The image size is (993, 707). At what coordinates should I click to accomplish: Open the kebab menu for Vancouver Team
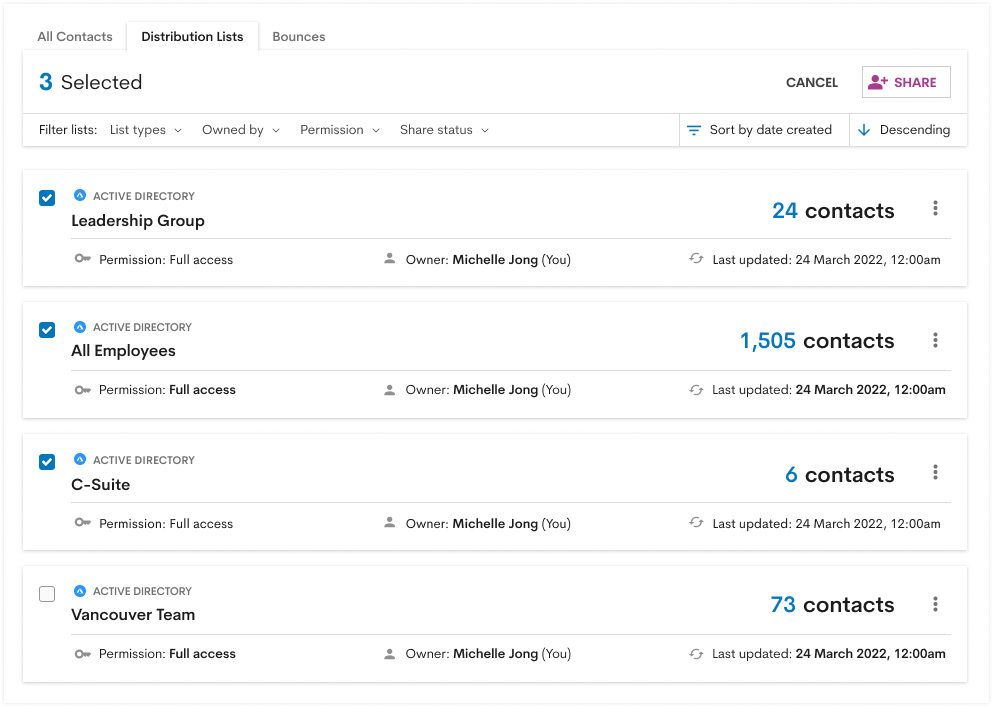[936, 605]
